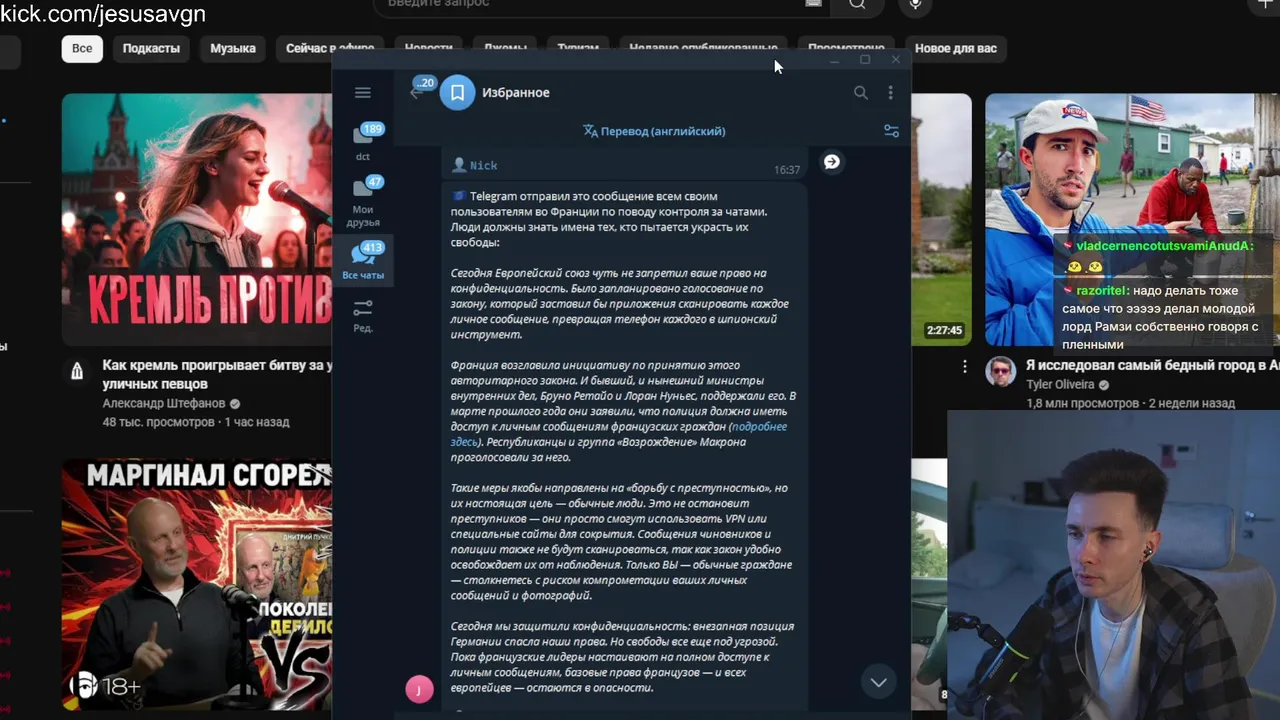The height and width of the screenshot is (720, 1280).
Task: Select the Музыка filter chip
Action: point(233,48)
